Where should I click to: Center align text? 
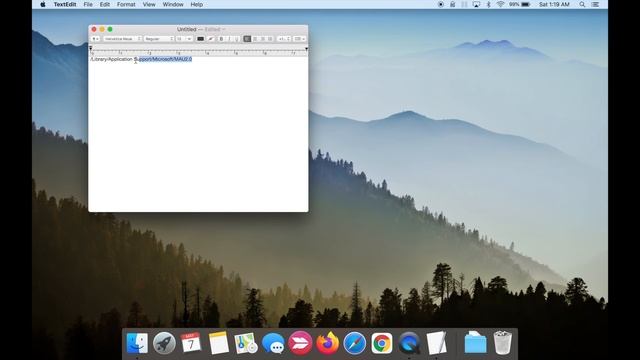coord(255,39)
